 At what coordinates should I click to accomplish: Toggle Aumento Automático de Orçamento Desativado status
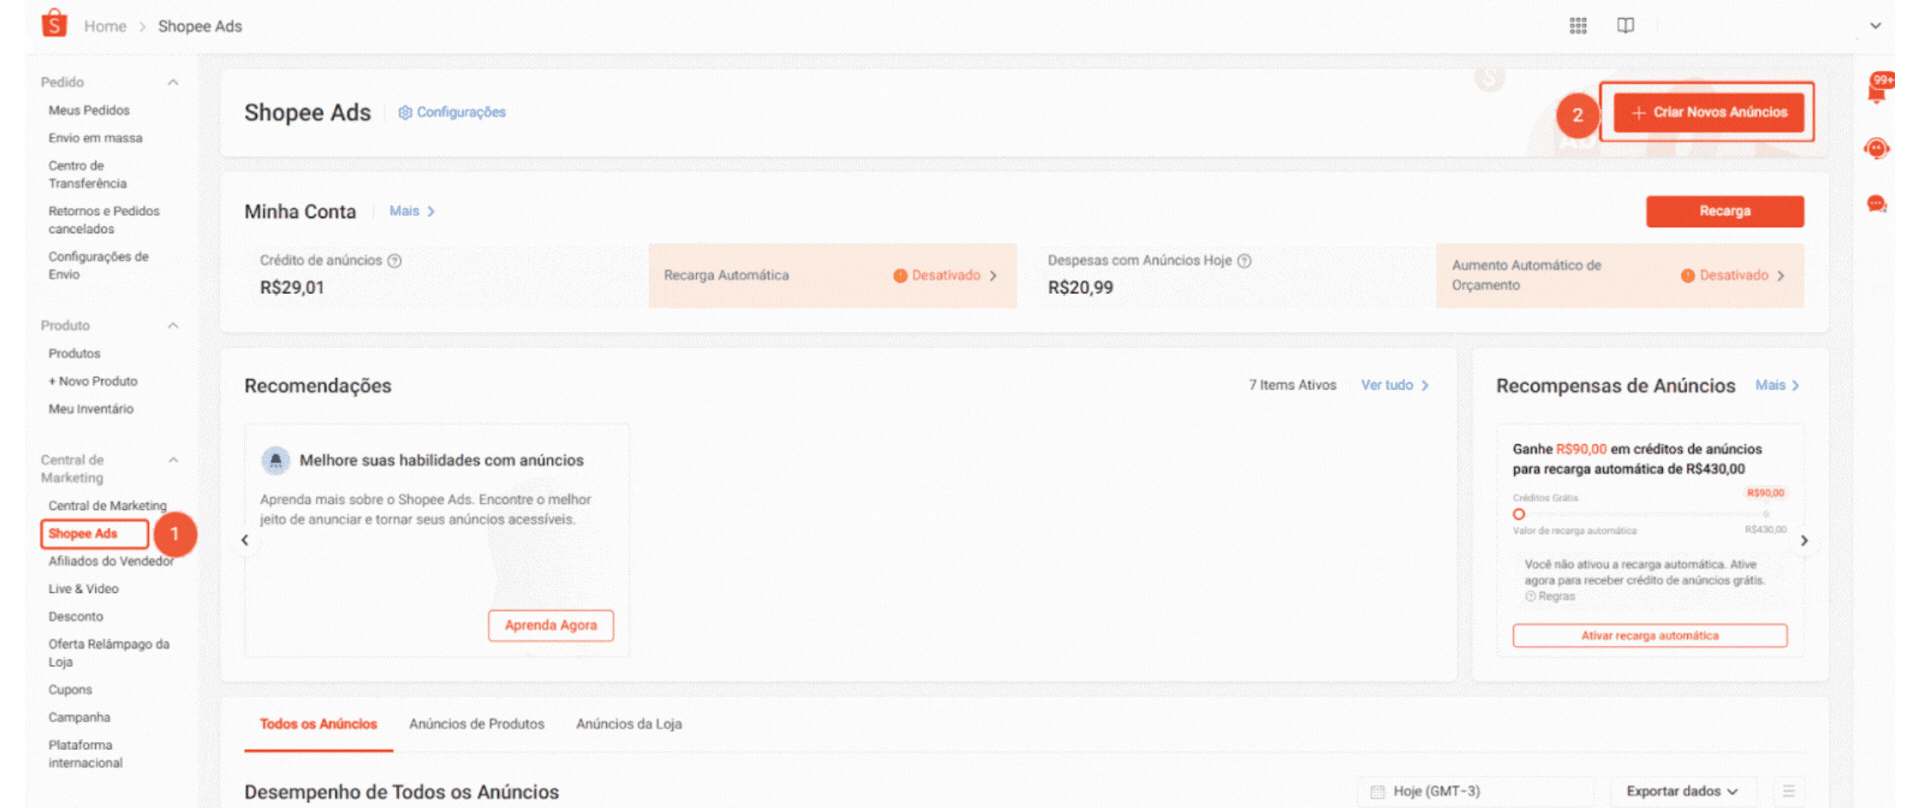click(x=1733, y=276)
